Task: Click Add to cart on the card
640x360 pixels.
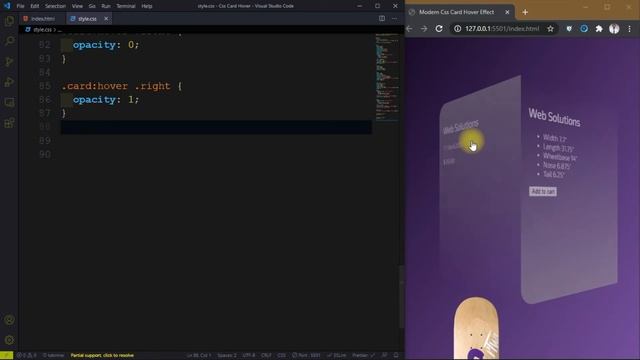Action: pos(543,191)
